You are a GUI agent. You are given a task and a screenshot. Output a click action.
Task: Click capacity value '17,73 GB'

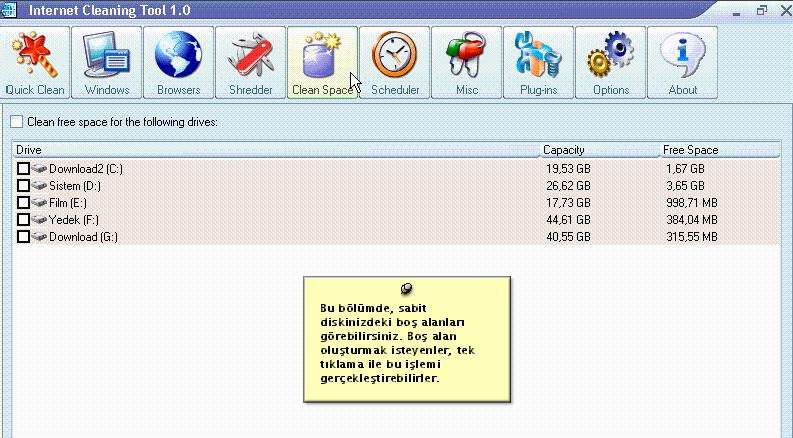pos(568,203)
